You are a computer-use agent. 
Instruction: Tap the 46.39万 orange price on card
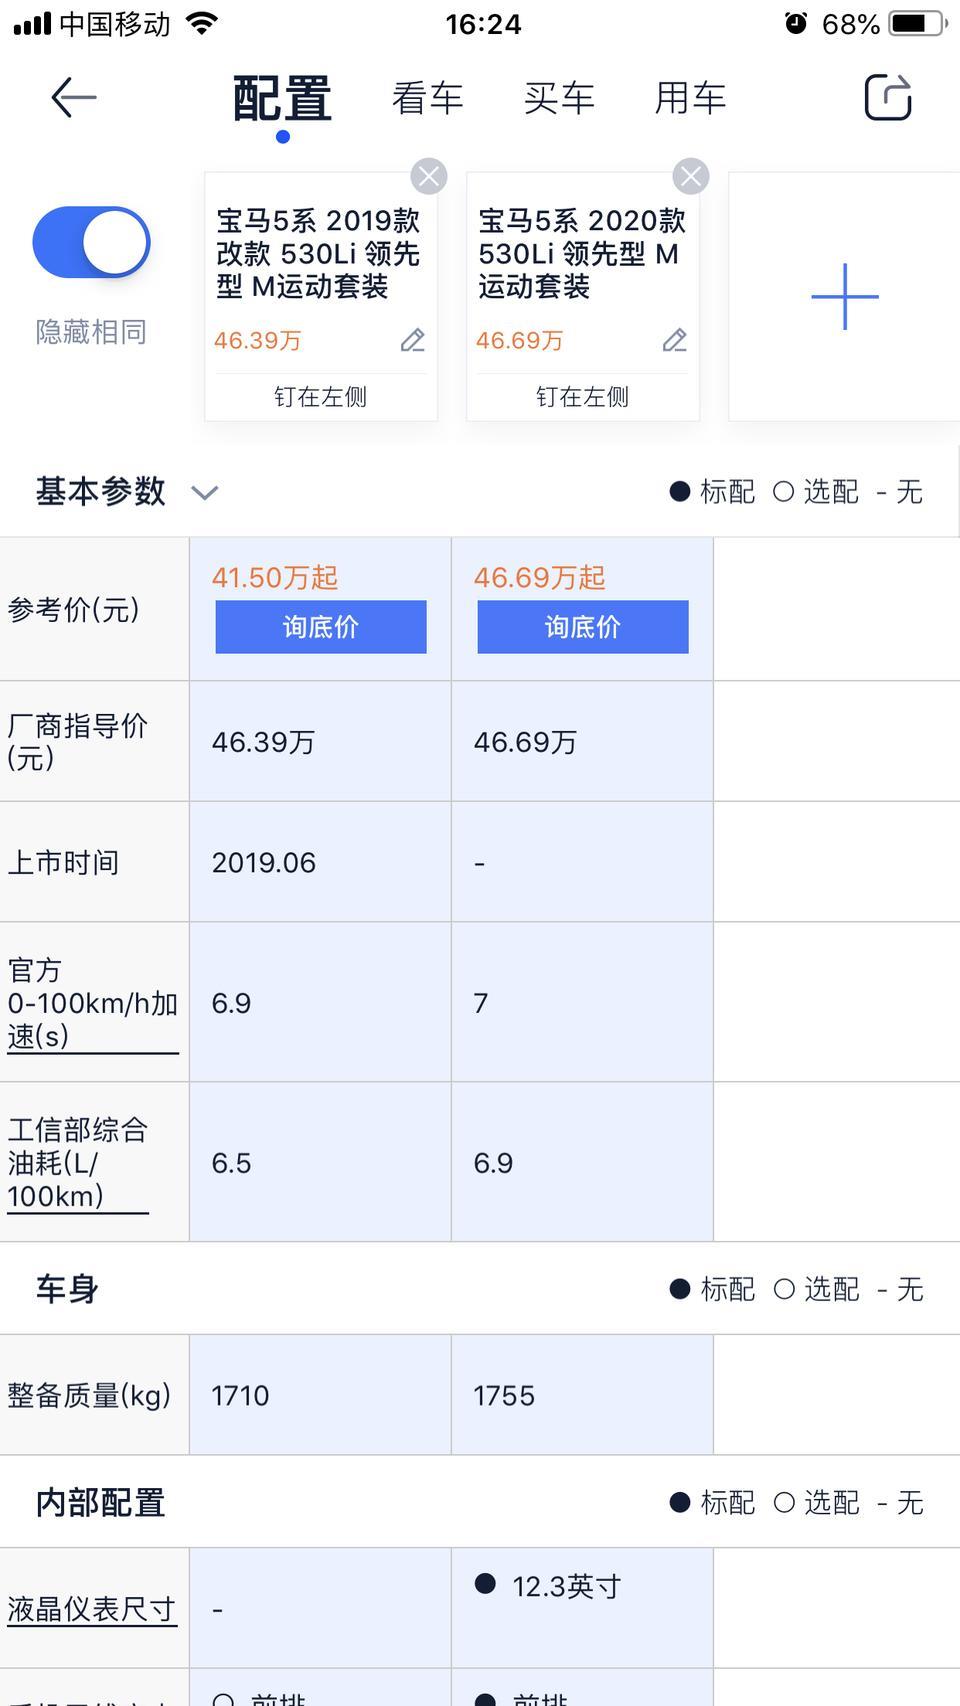tap(257, 340)
